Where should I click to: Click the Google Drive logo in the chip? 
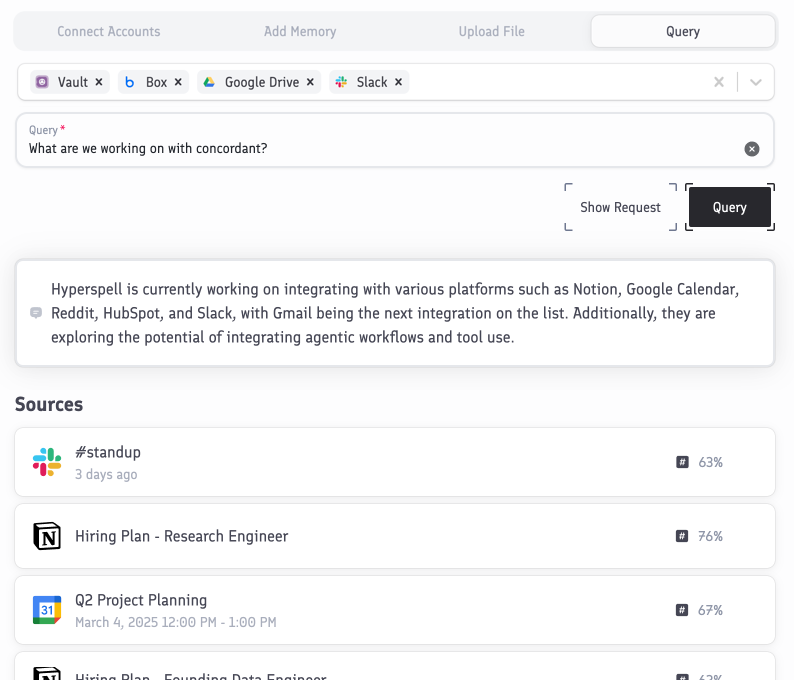209,82
